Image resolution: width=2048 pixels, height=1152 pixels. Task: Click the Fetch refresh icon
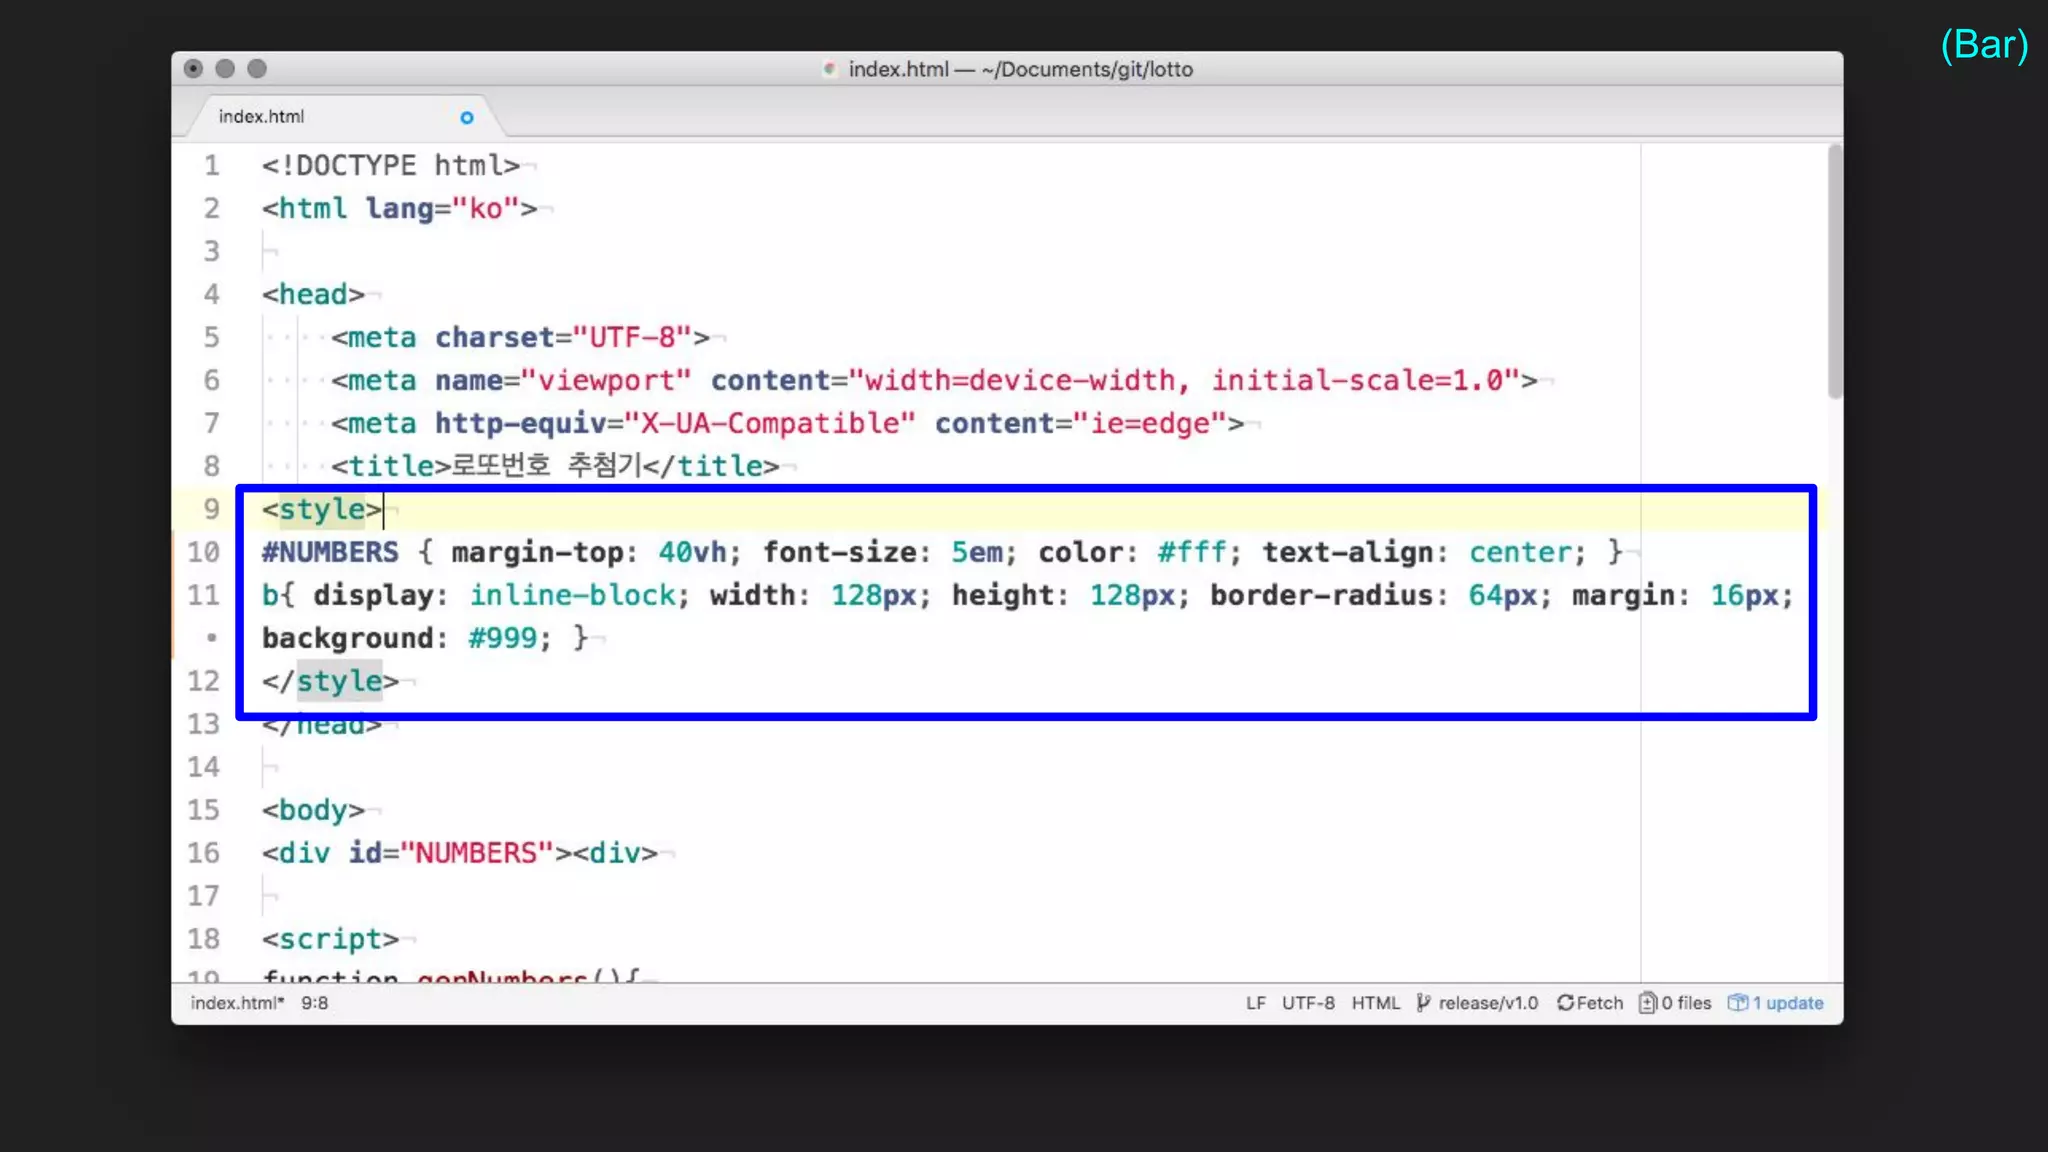1565,1003
